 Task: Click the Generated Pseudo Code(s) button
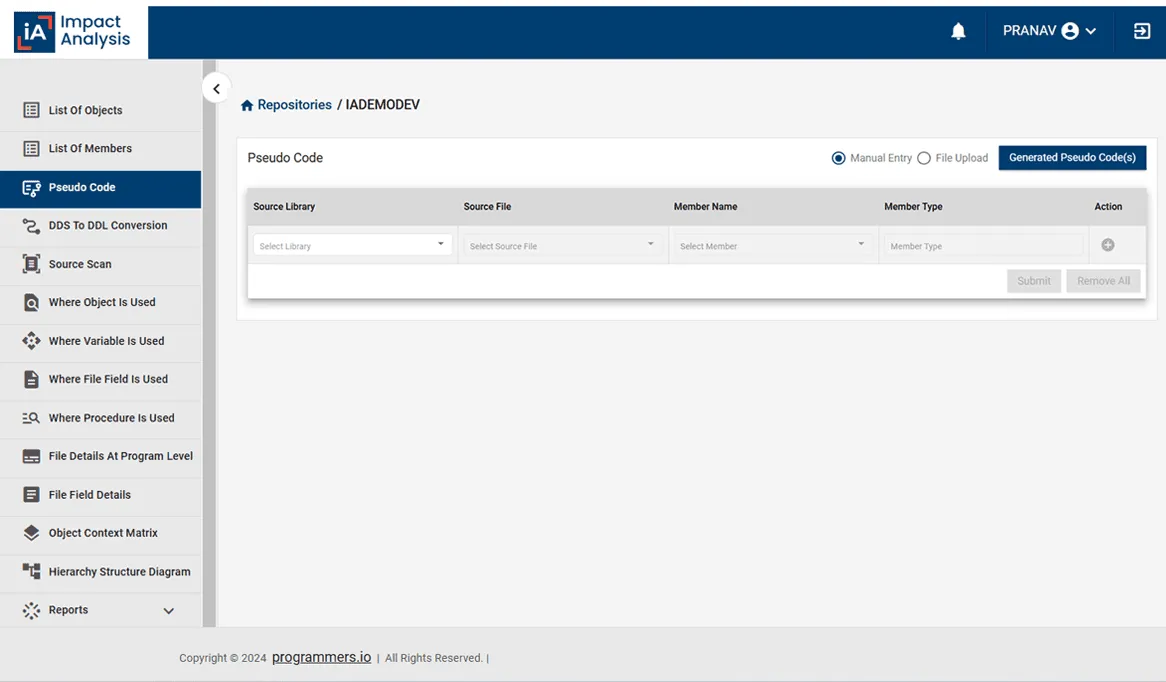coord(1072,158)
